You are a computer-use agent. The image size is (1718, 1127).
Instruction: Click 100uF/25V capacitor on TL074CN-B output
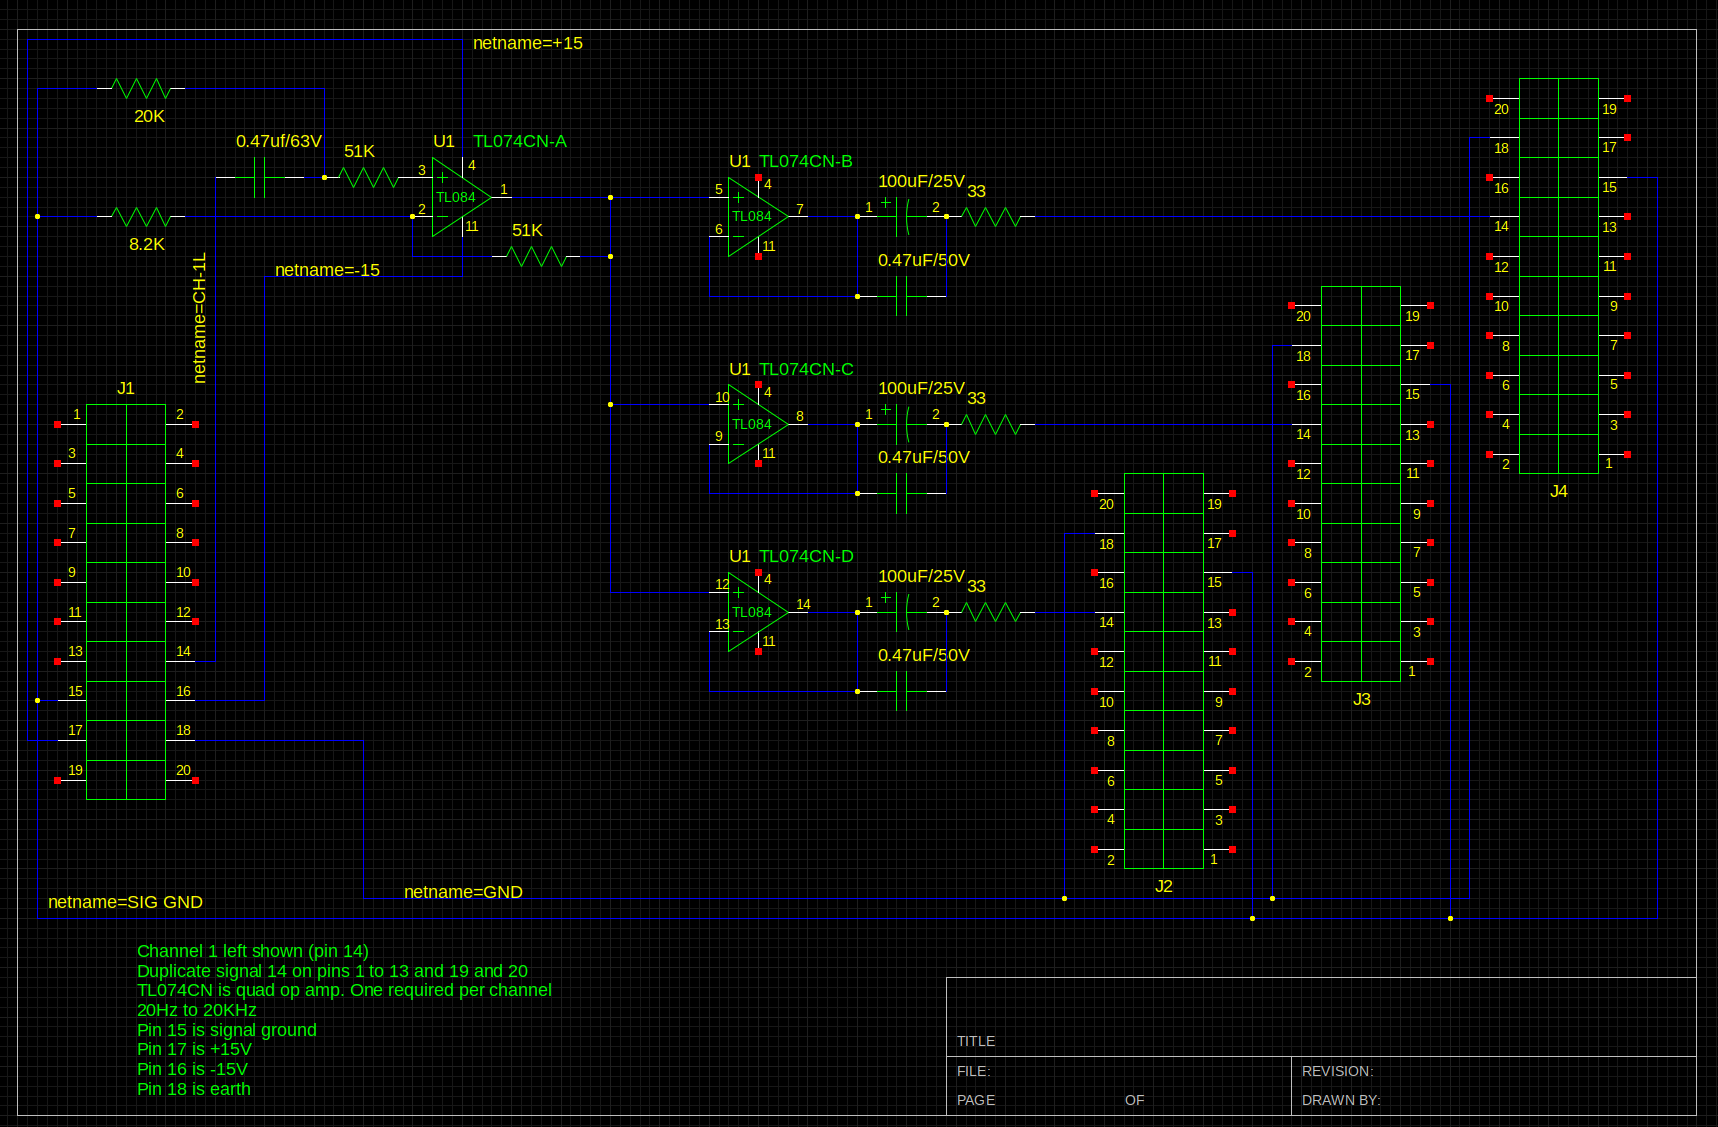[x=902, y=216]
